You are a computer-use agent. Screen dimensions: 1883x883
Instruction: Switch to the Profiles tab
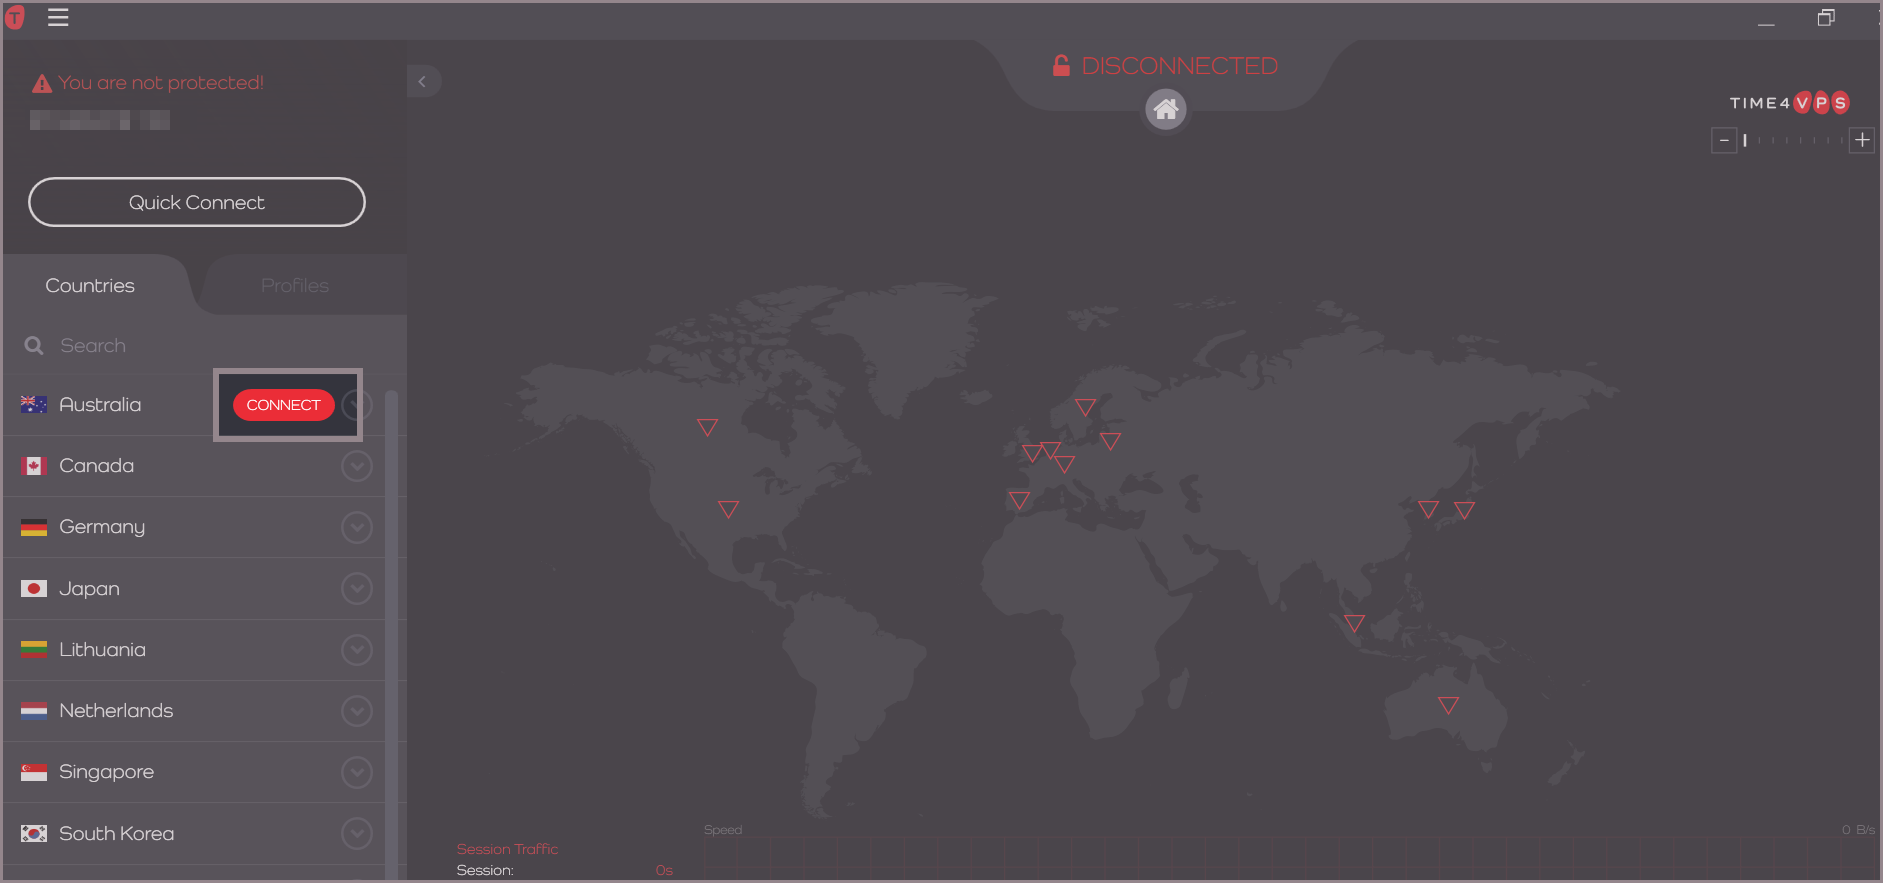tap(294, 286)
